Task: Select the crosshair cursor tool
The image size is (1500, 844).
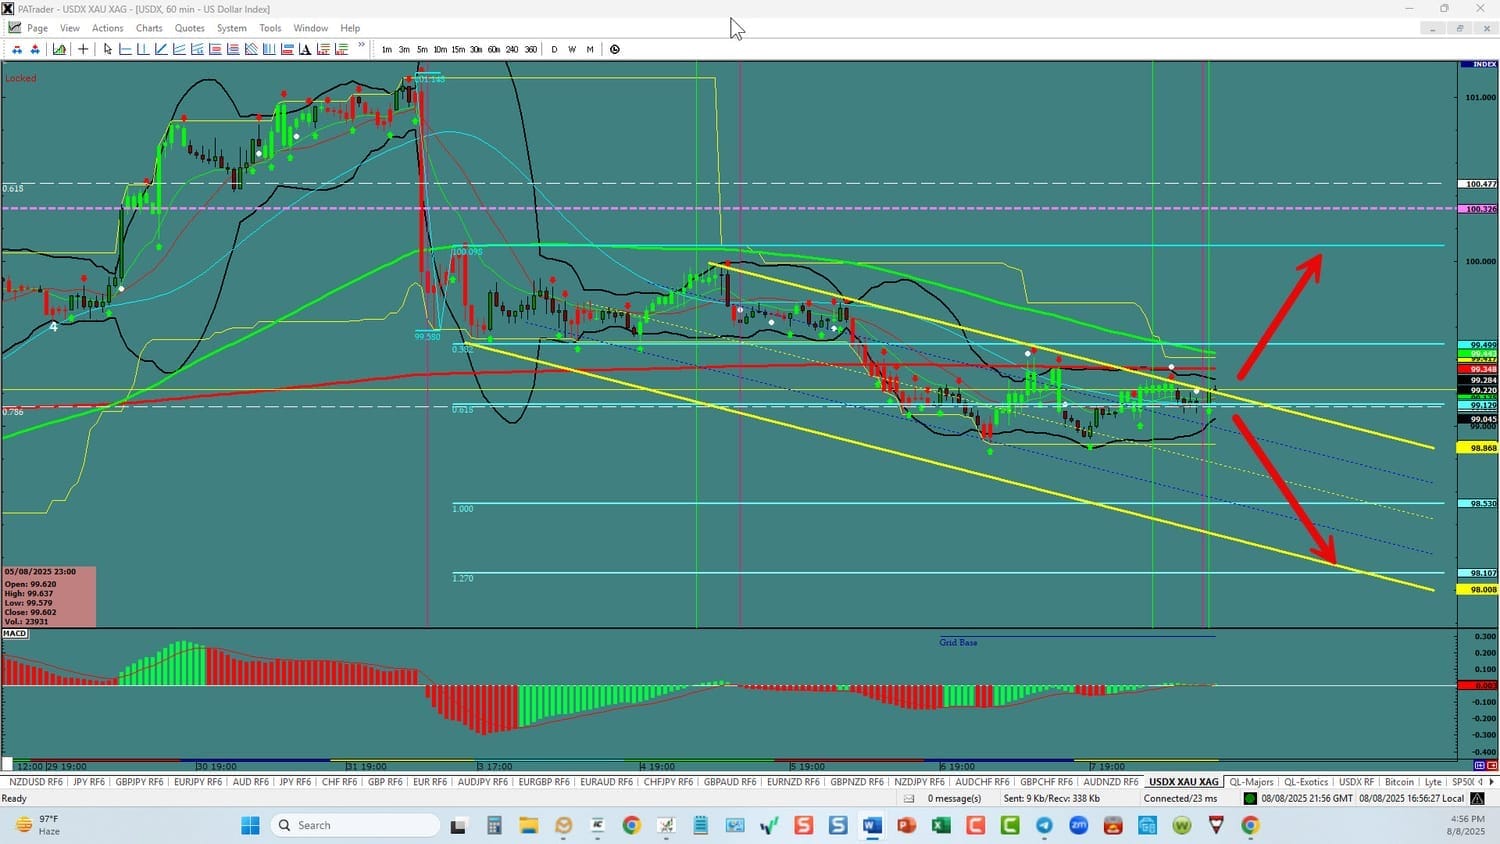Action: coord(83,49)
